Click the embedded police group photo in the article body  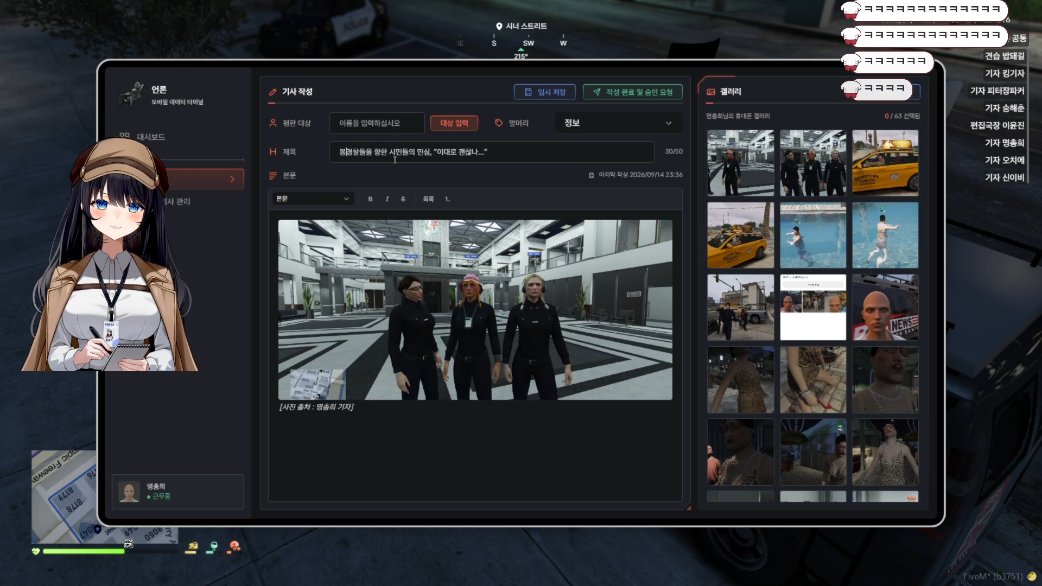tap(475, 310)
